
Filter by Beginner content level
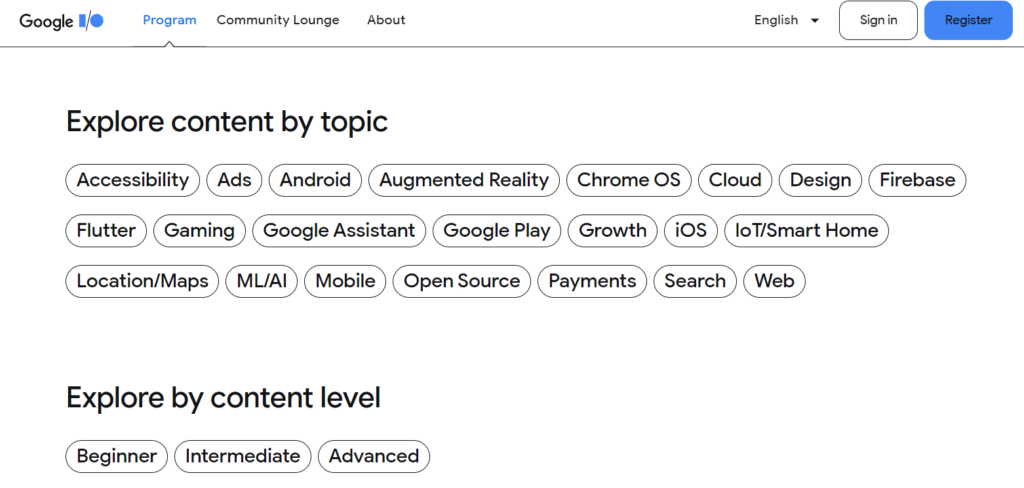pos(116,456)
